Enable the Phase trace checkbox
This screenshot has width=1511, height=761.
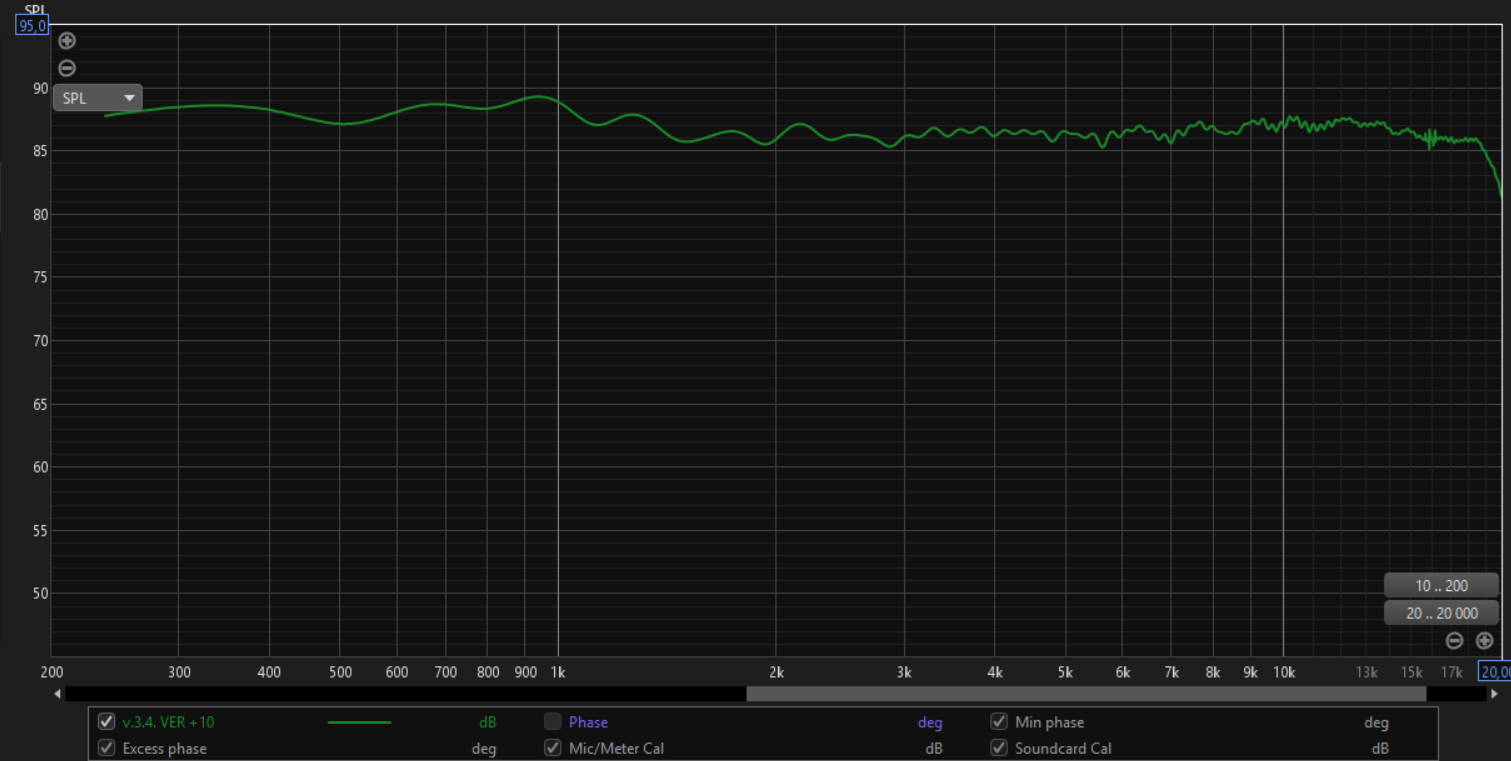pyautogui.click(x=552, y=722)
